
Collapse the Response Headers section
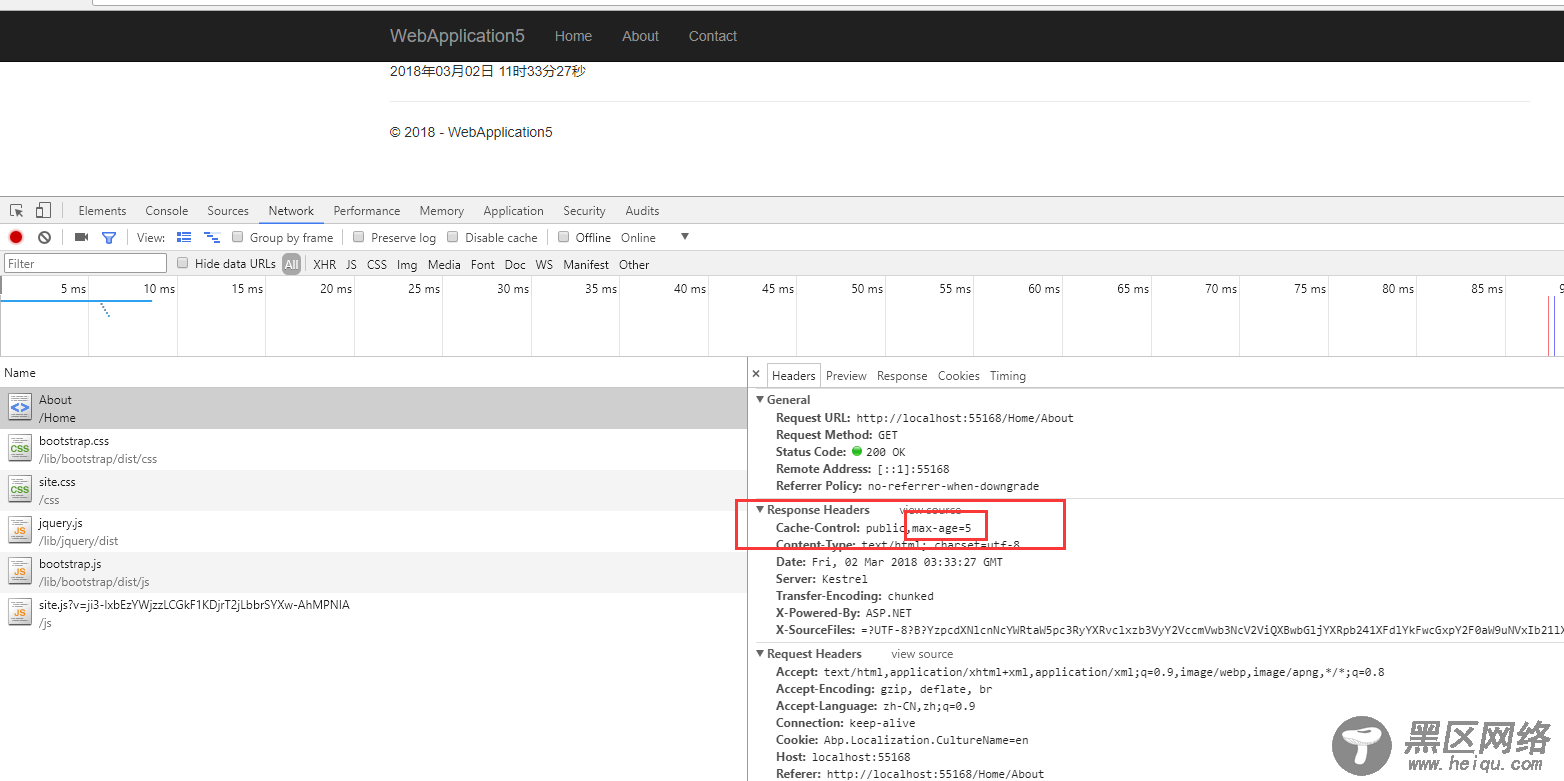760,510
